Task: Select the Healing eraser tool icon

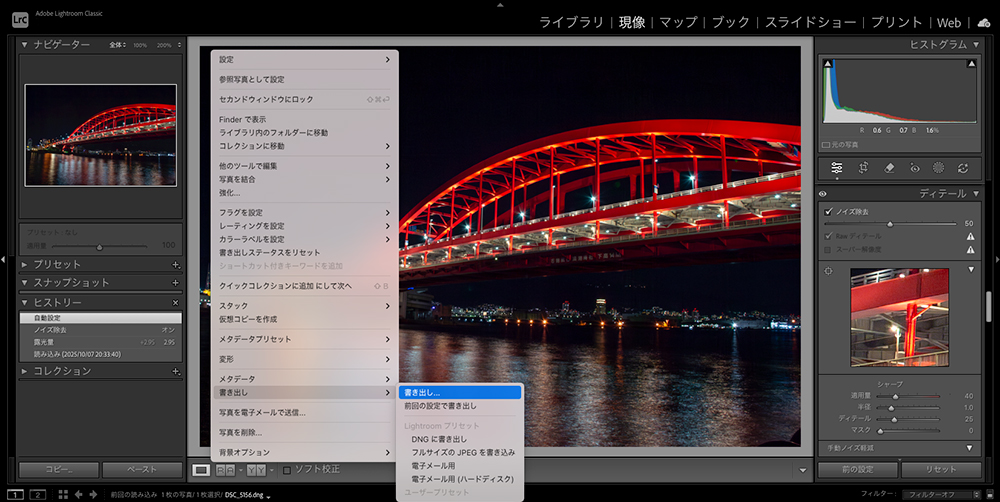Action: click(x=889, y=168)
